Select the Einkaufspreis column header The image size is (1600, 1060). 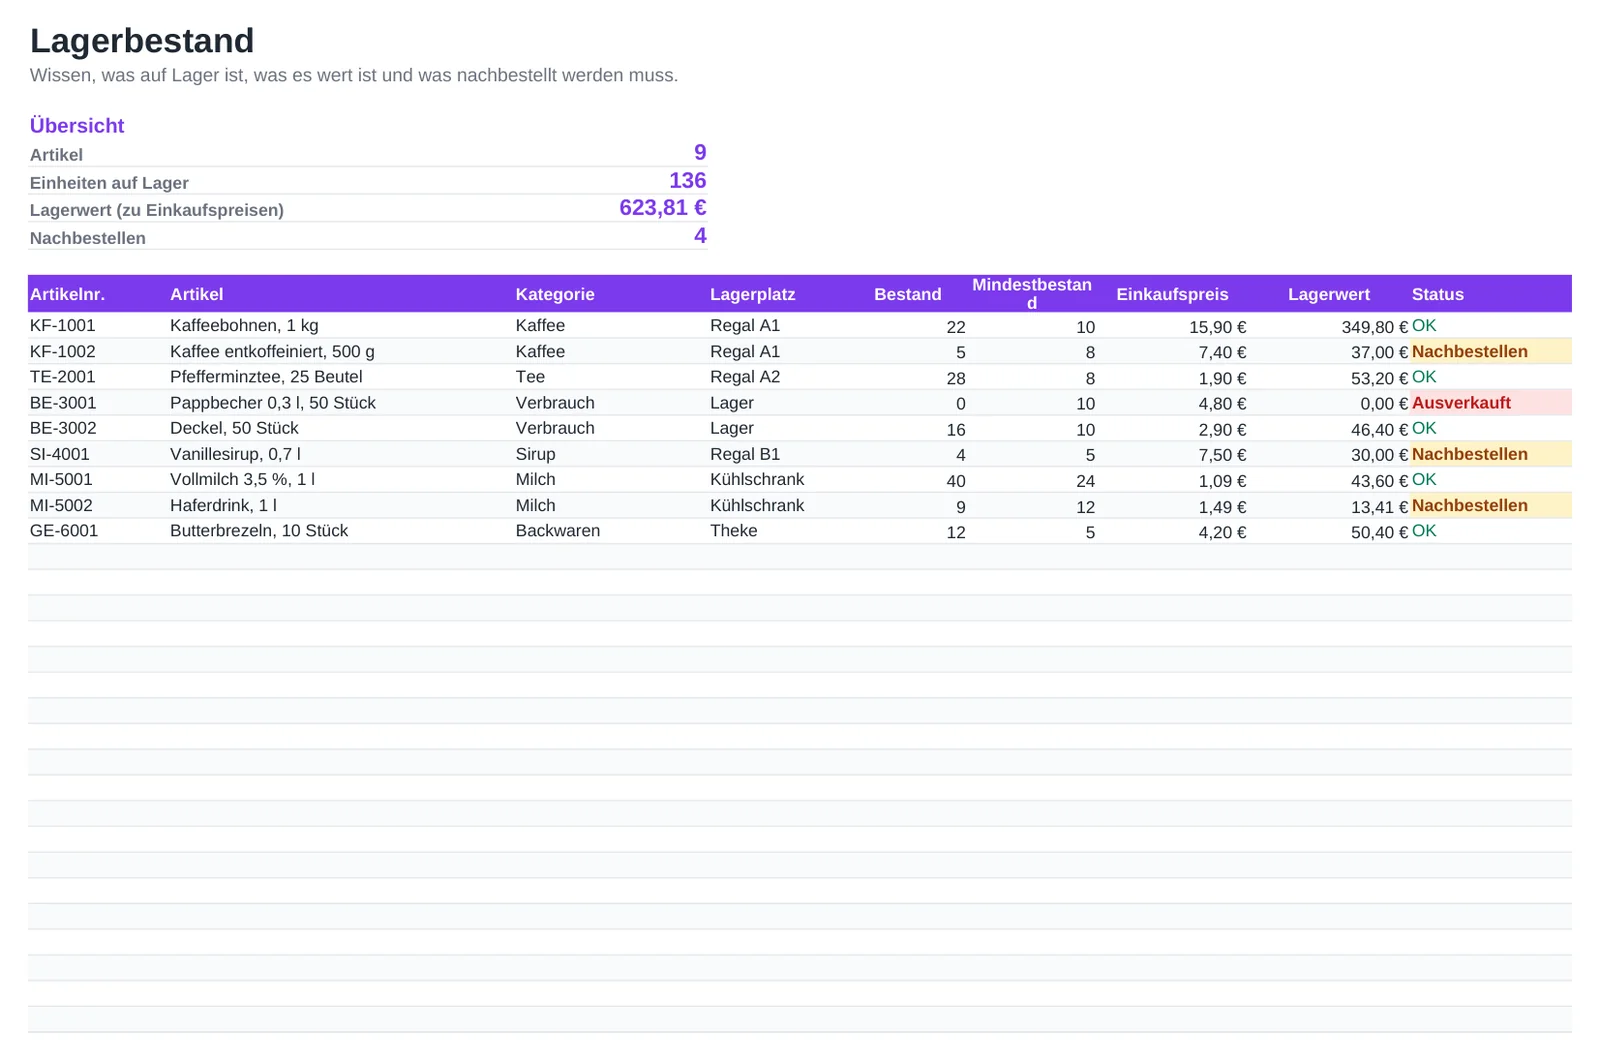[x=1172, y=294]
